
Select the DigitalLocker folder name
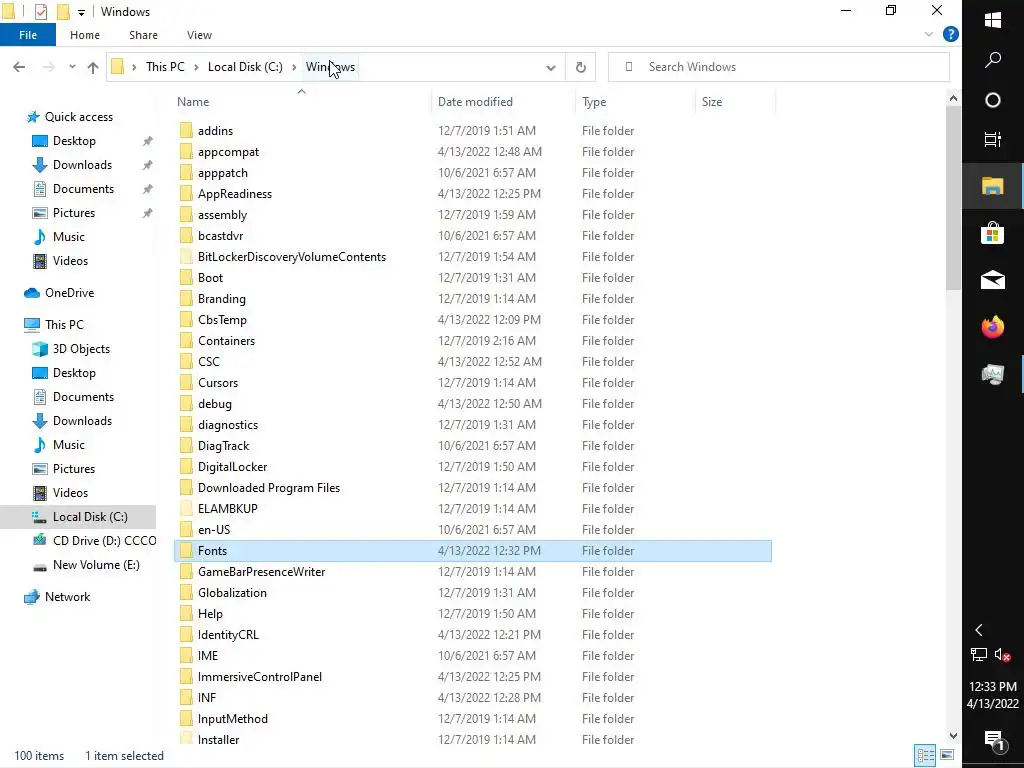pyautogui.click(x=232, y=467)
